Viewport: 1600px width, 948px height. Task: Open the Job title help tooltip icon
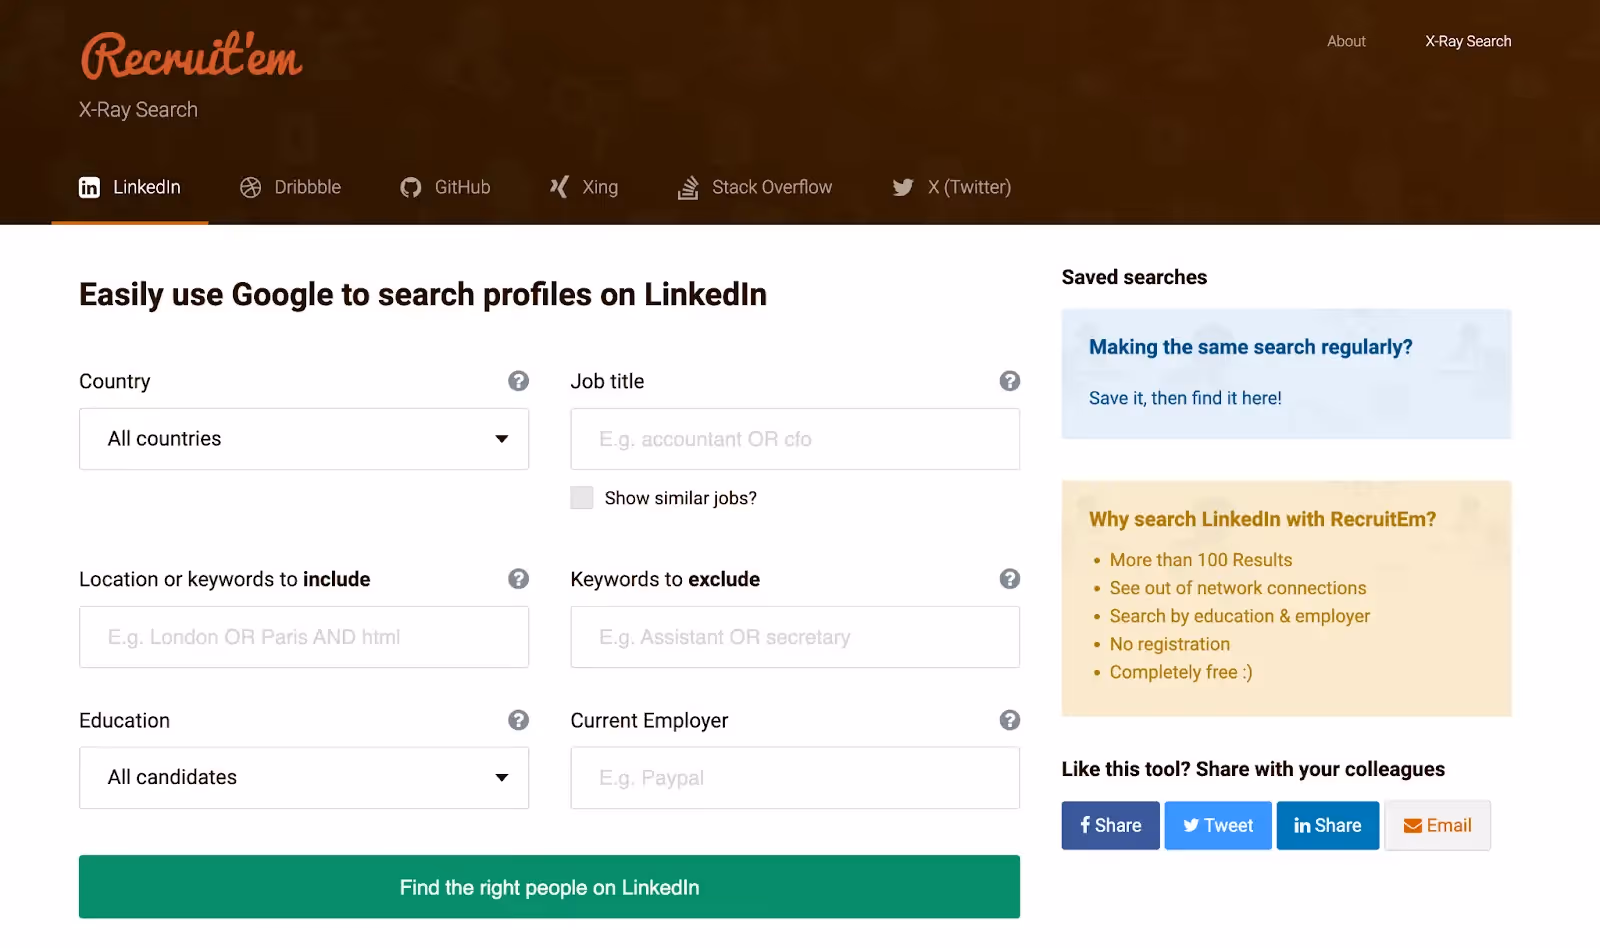1009,381
